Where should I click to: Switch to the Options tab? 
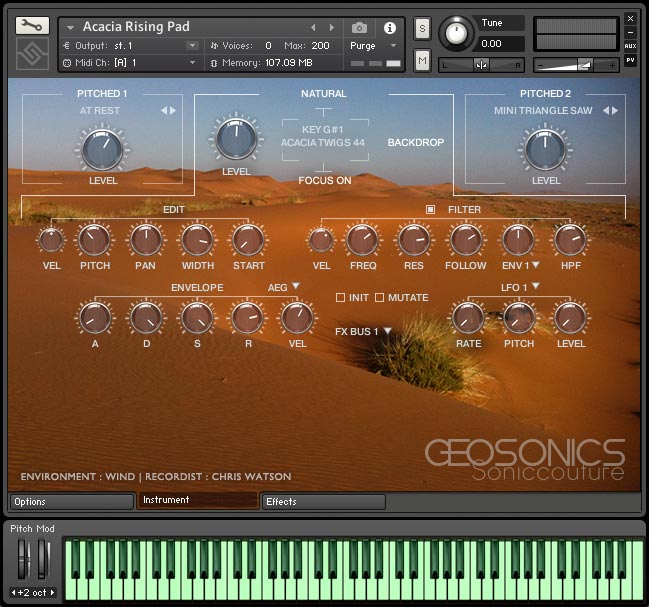pos(72,501)
